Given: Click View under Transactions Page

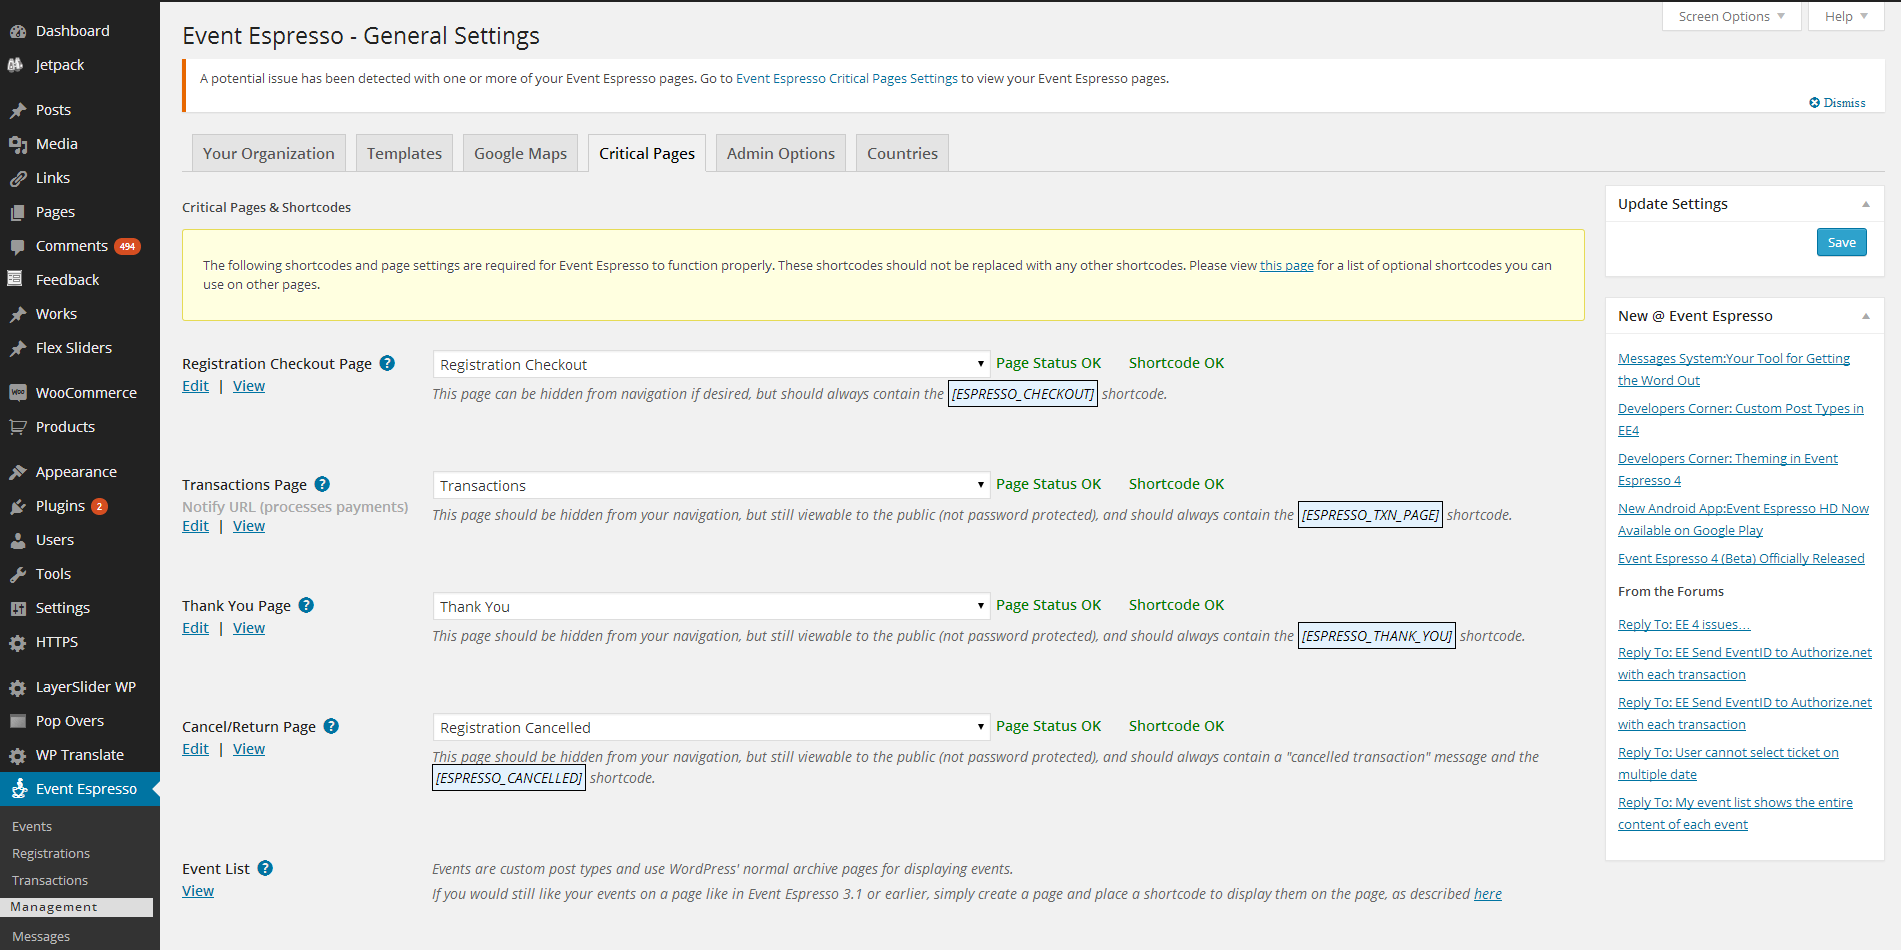Looking at the screenshot, I should (x=249, y=526).
